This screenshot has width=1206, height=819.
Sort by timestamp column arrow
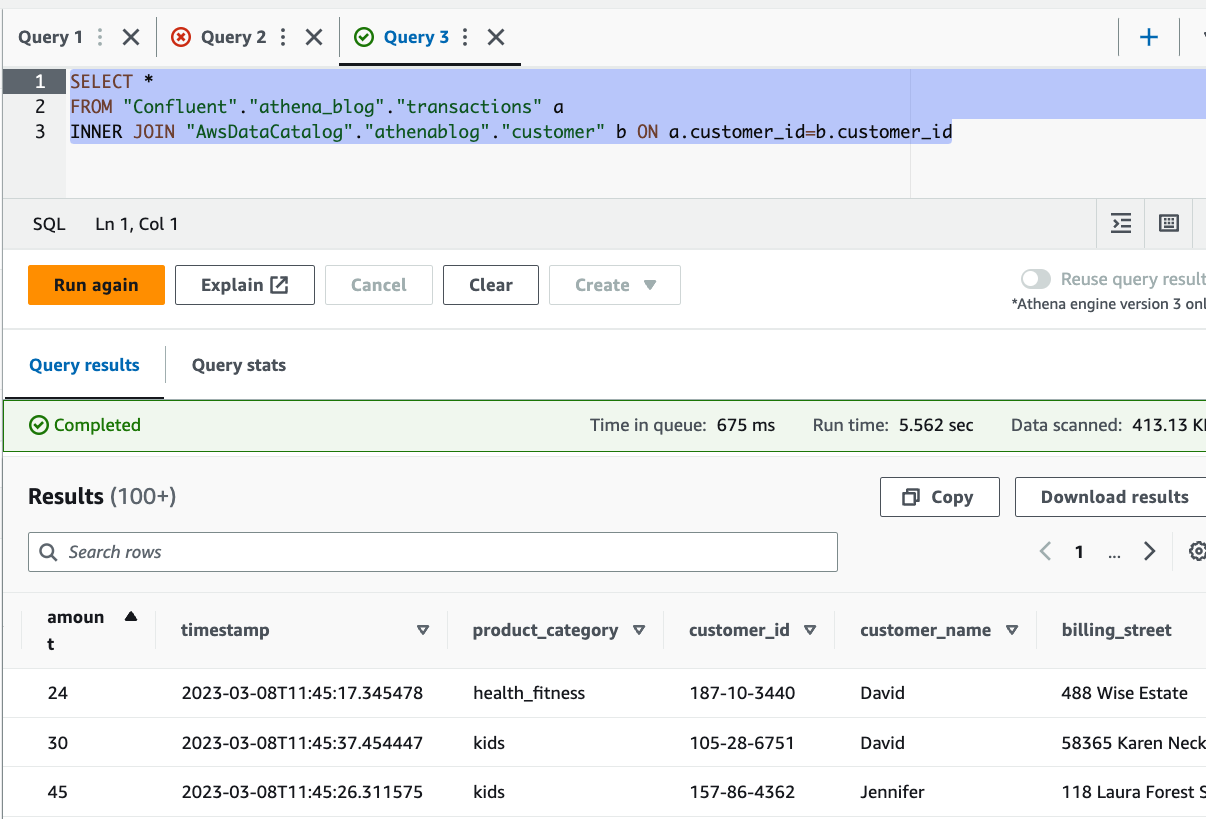[423, 630]
